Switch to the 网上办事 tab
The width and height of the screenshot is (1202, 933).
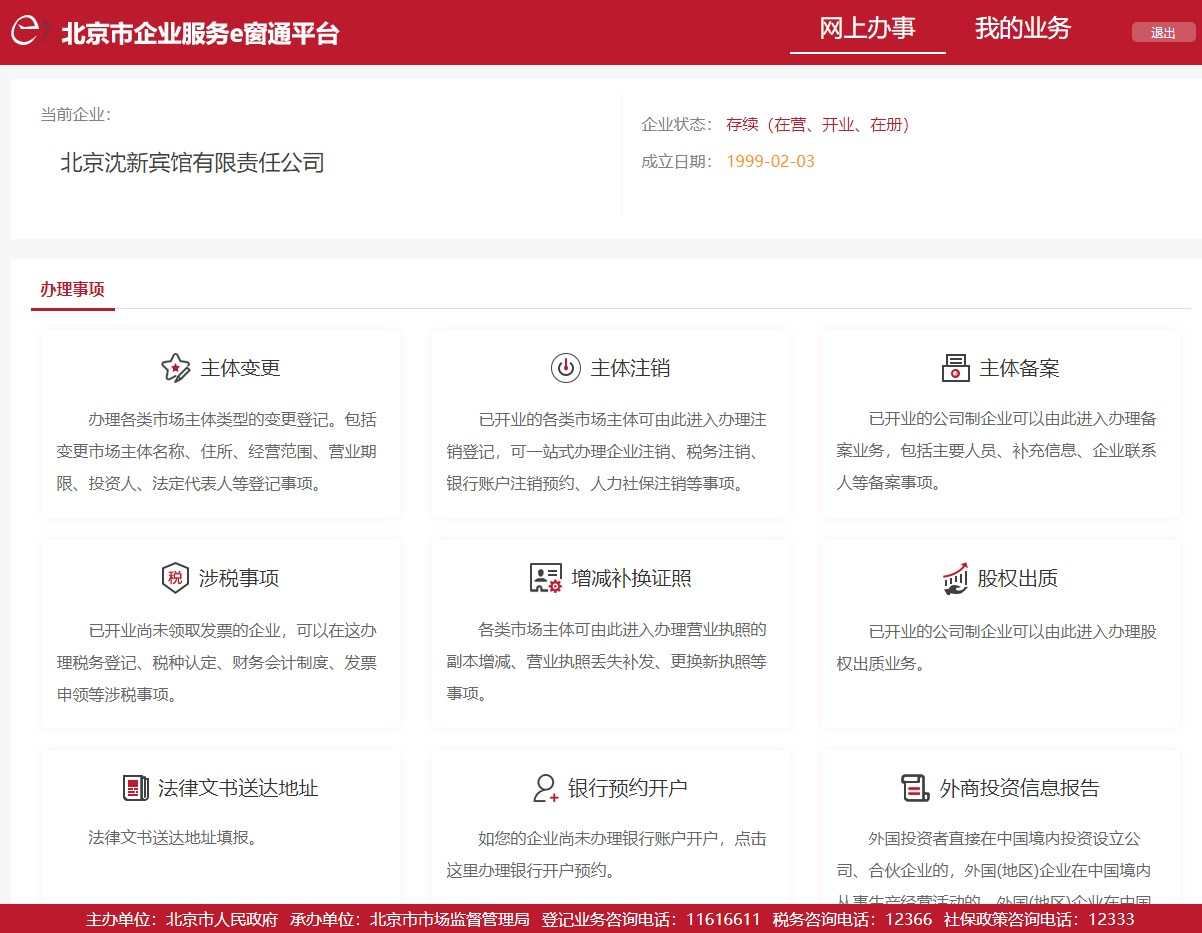coord(867,28)
